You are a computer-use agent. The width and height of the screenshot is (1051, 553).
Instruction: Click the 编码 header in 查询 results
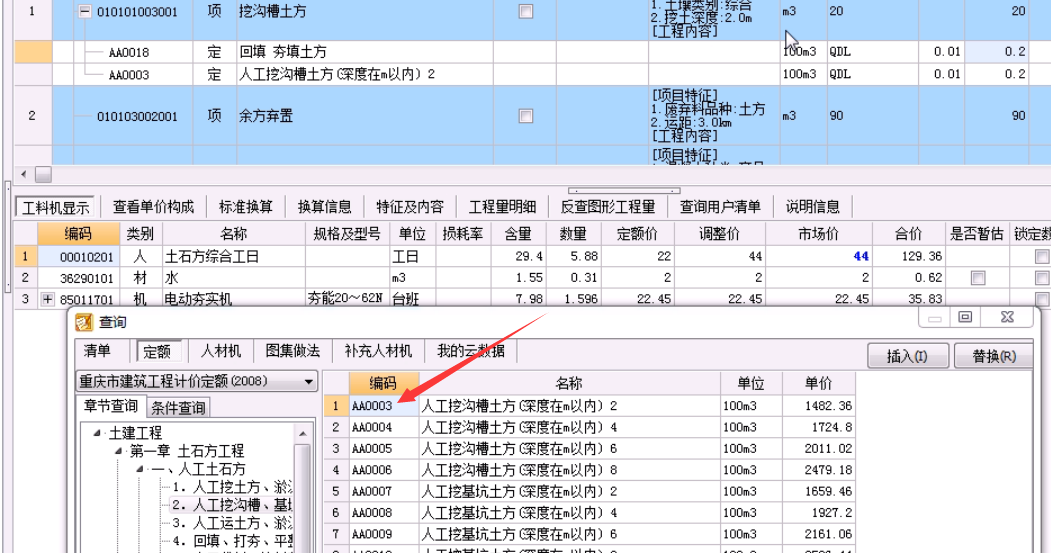[x=383, y=383]
